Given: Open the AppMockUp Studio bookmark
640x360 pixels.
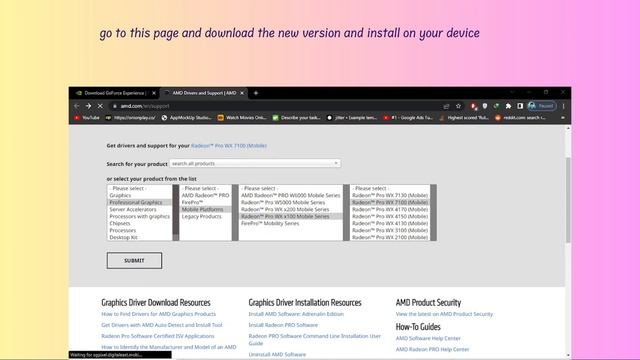Looking at the screenshot, I should (187, 118).
